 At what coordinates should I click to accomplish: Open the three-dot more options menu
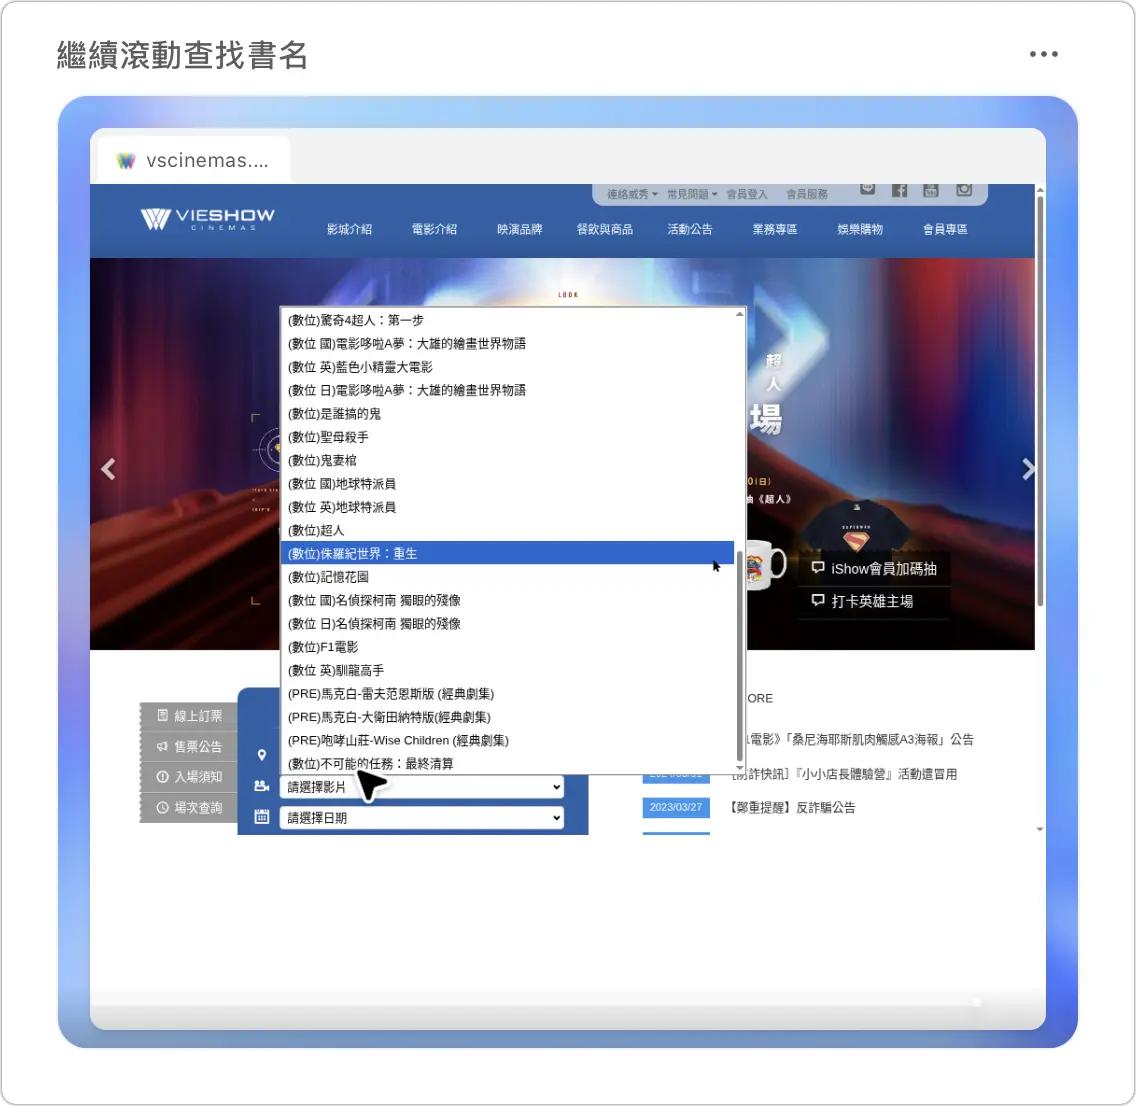1043,54
